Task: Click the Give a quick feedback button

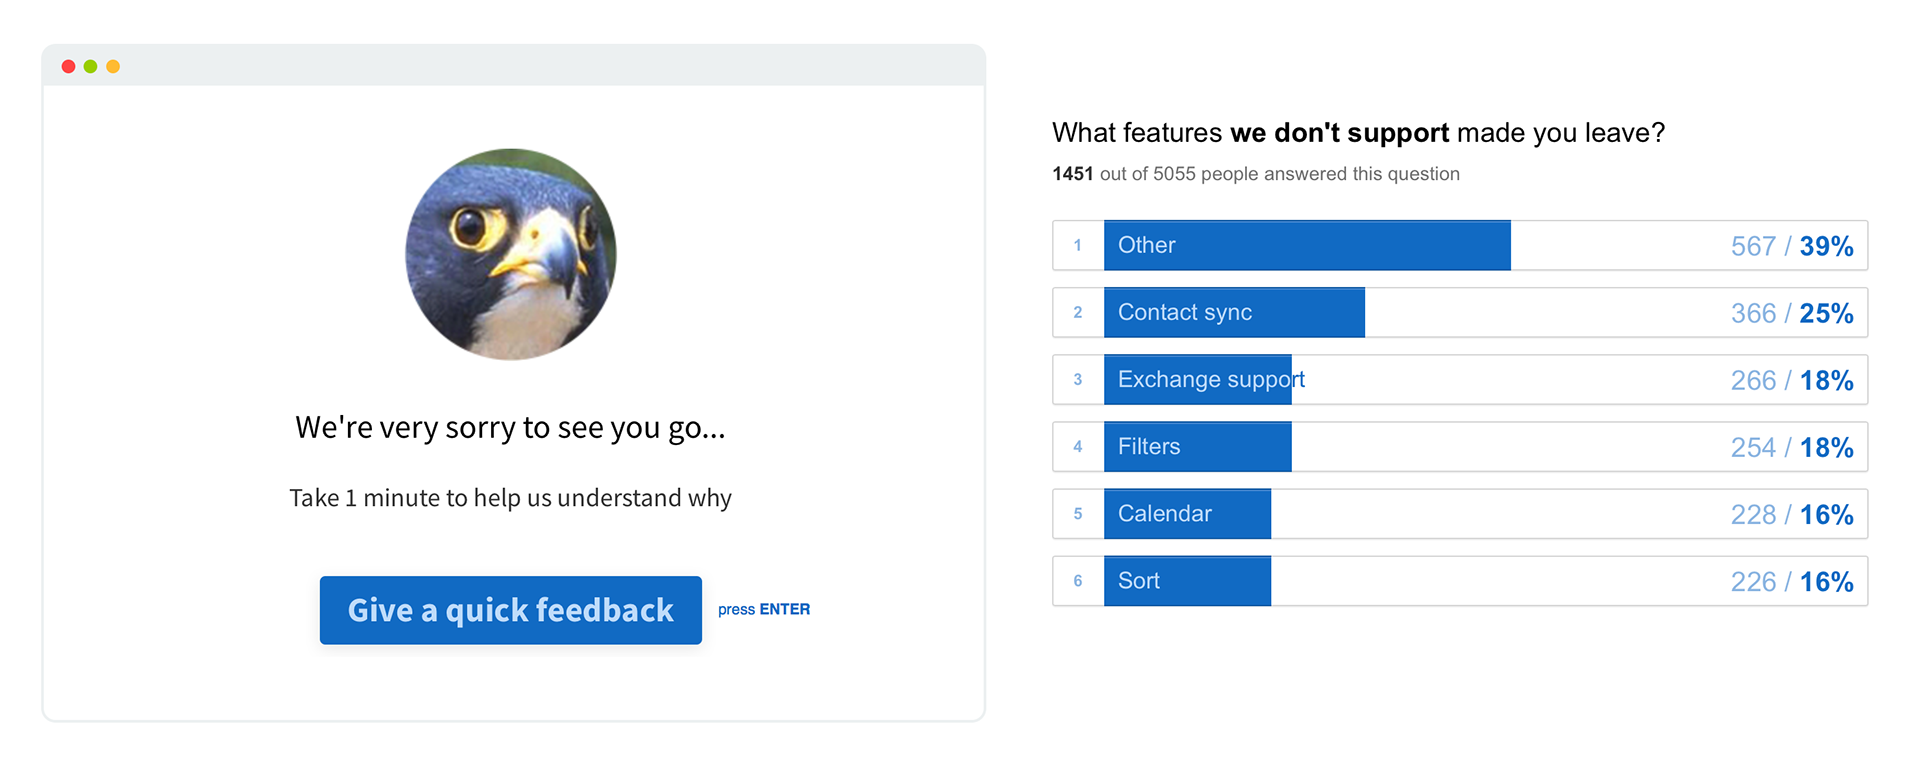Action: tap(511, 610)
